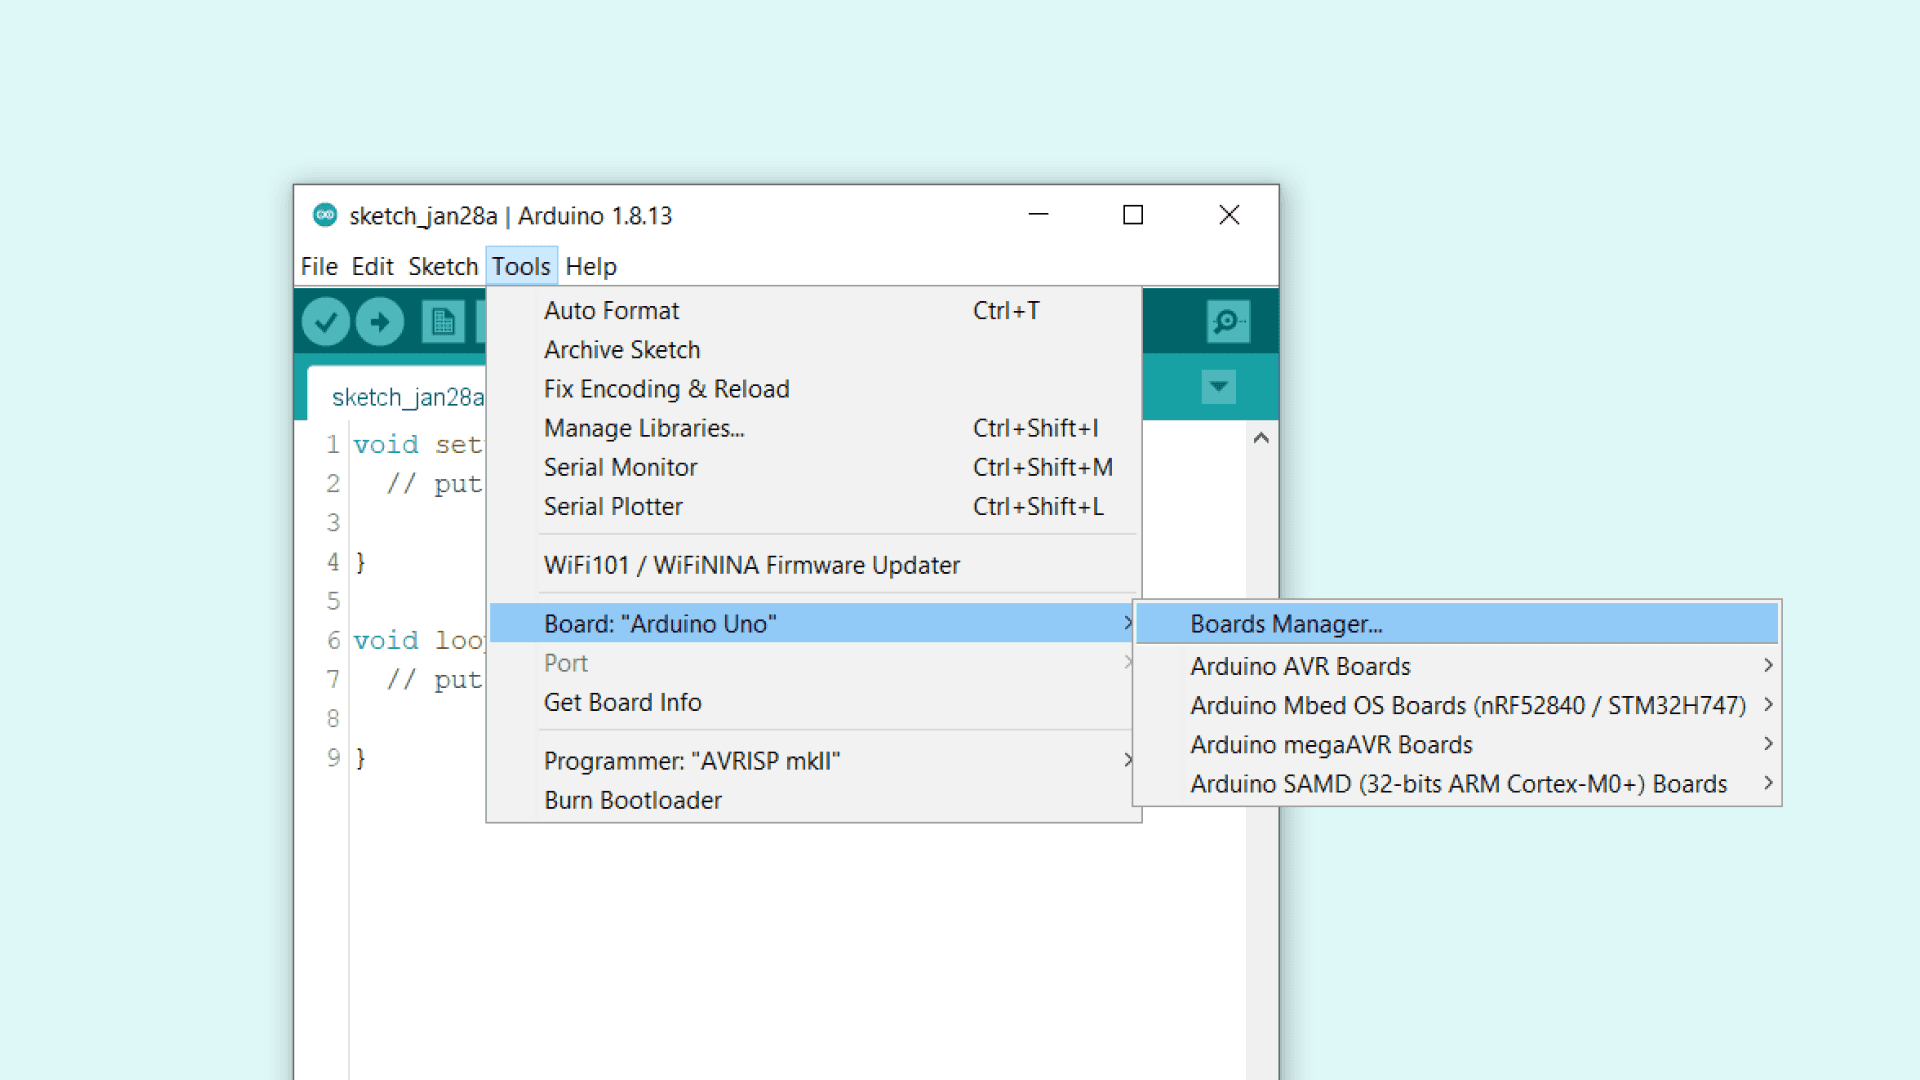This screenshot has width=1920, height=1080.
Task: Open the File menu
Action: [x=319, y=267]
